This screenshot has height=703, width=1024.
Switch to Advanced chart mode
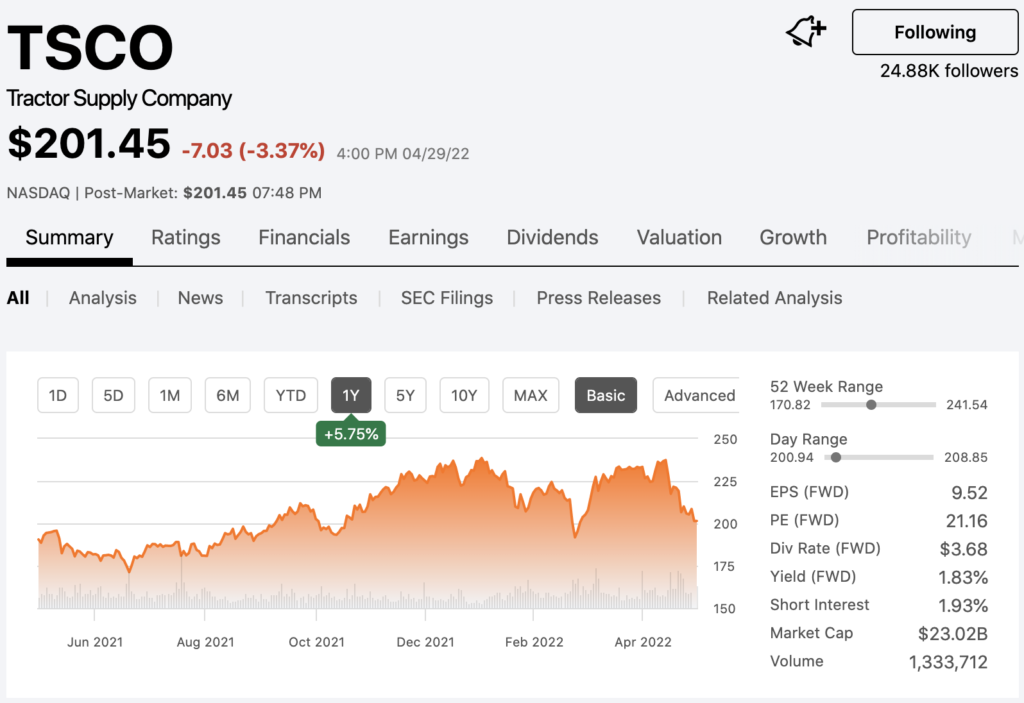697,395
